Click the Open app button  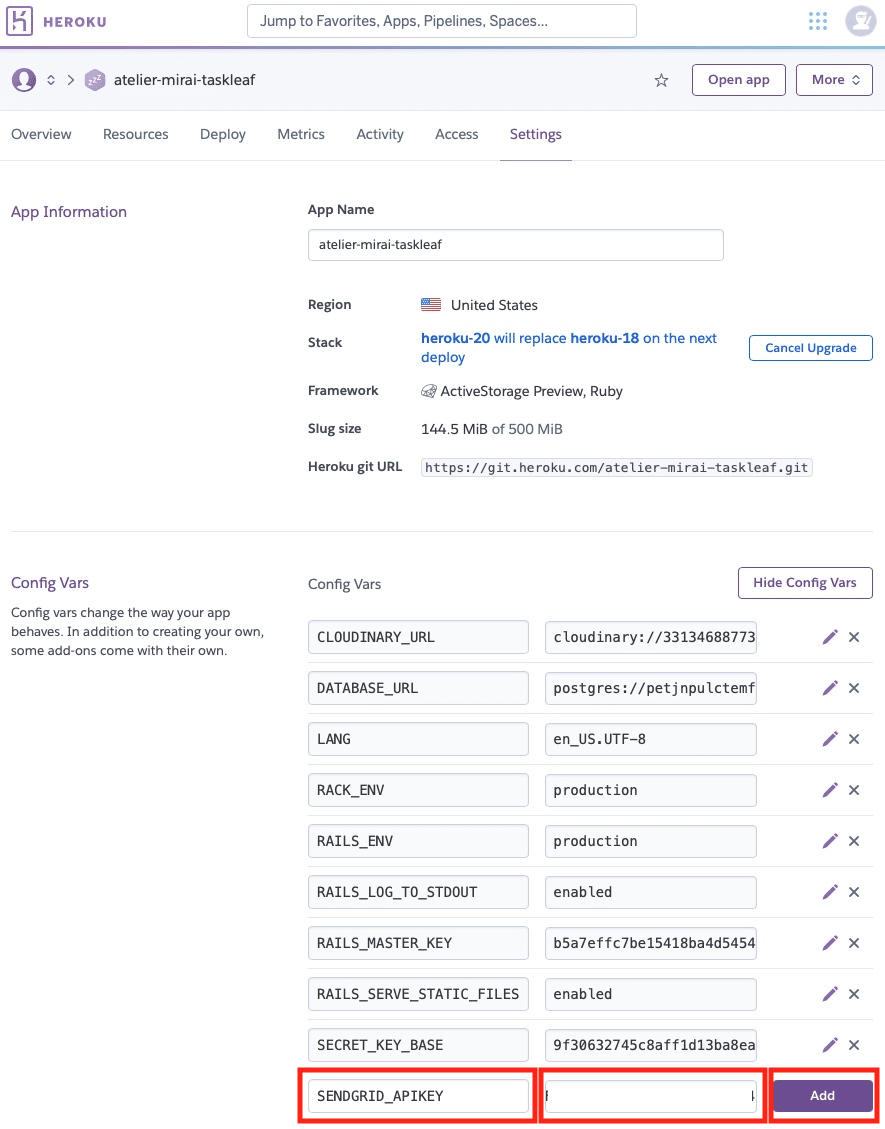pyautogui.click(x=738, y=80)
